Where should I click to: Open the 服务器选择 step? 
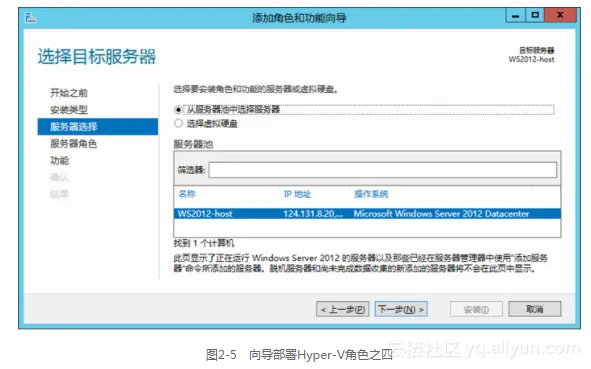point(98,127)
